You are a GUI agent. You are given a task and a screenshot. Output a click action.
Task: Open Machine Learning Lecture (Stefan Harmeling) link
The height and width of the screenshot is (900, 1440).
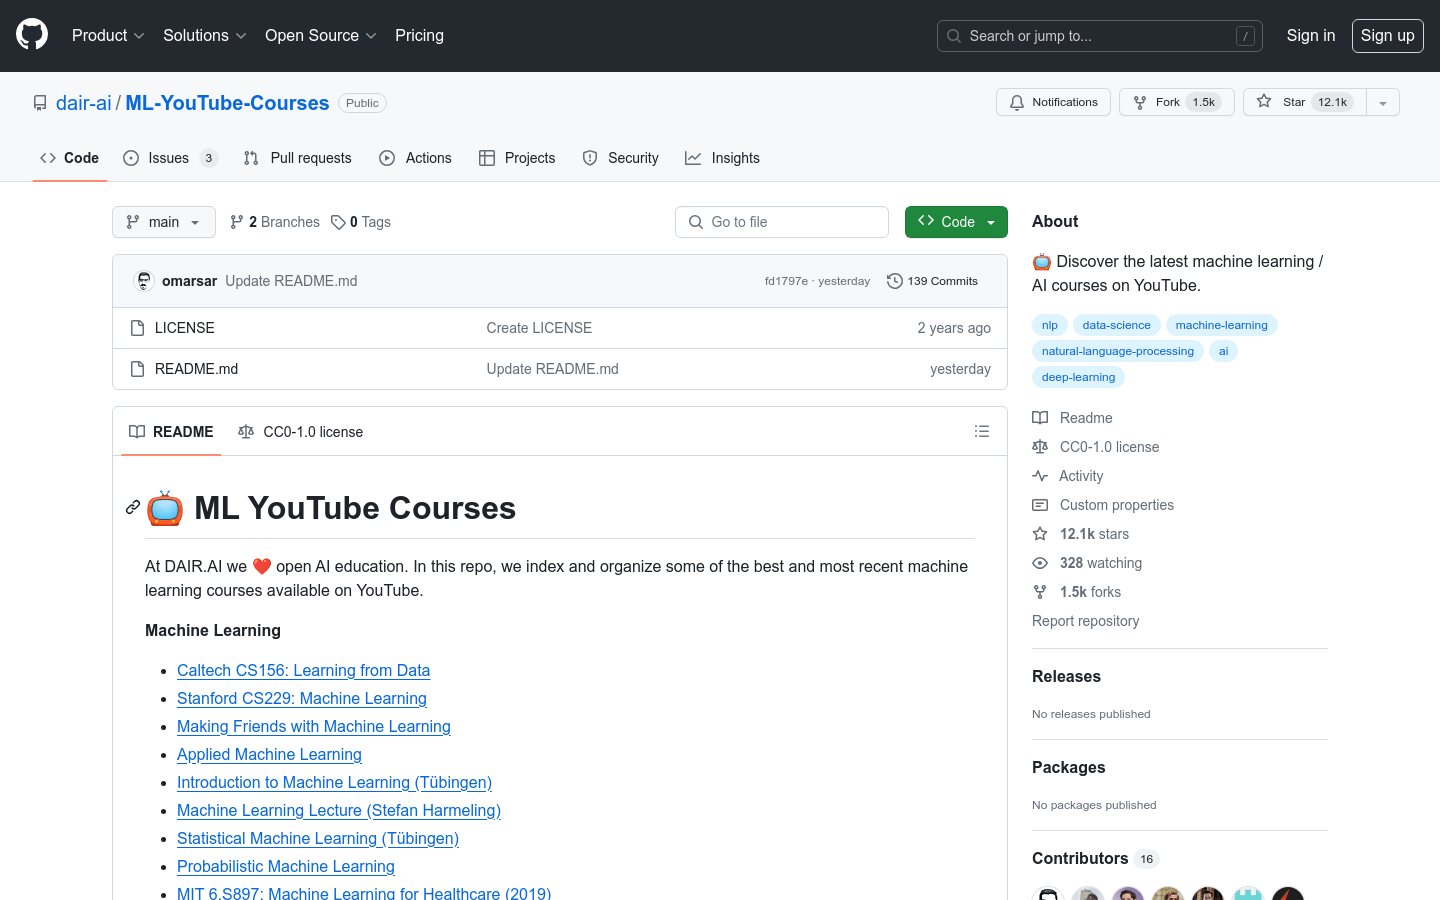pos(339,810)
